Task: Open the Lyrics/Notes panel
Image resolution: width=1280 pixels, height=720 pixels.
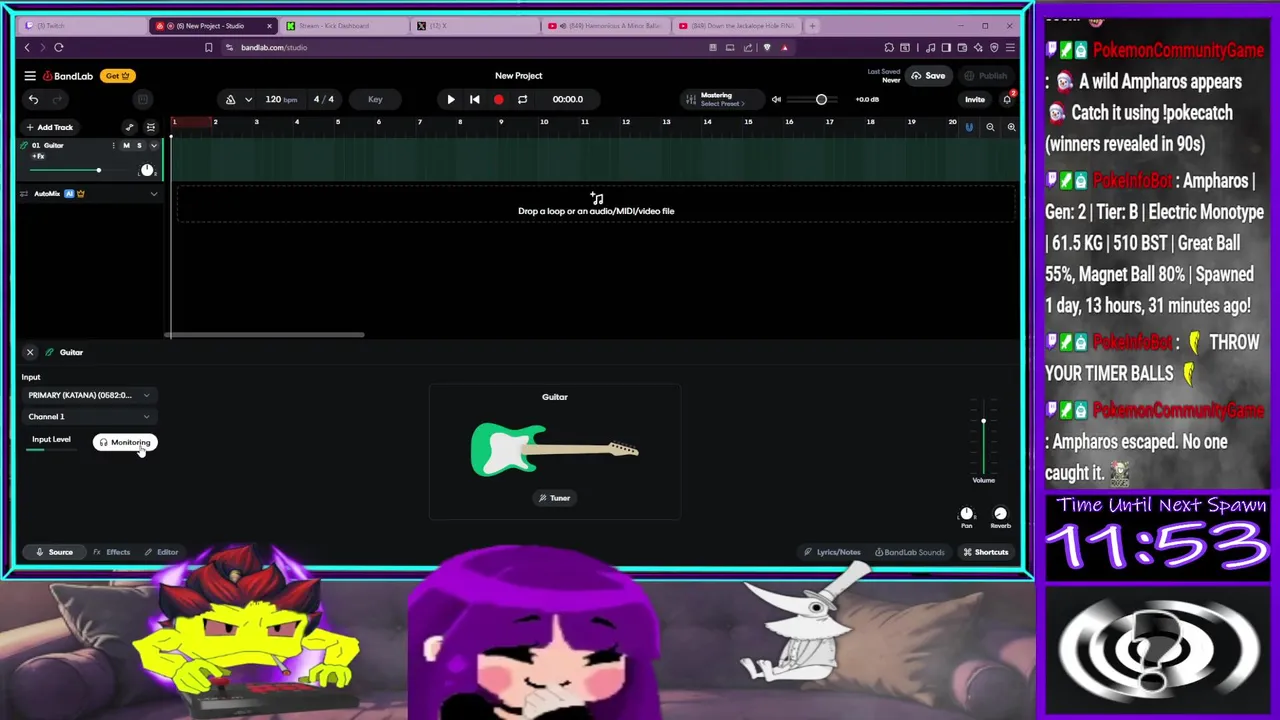Action: [x=832, y=552]
